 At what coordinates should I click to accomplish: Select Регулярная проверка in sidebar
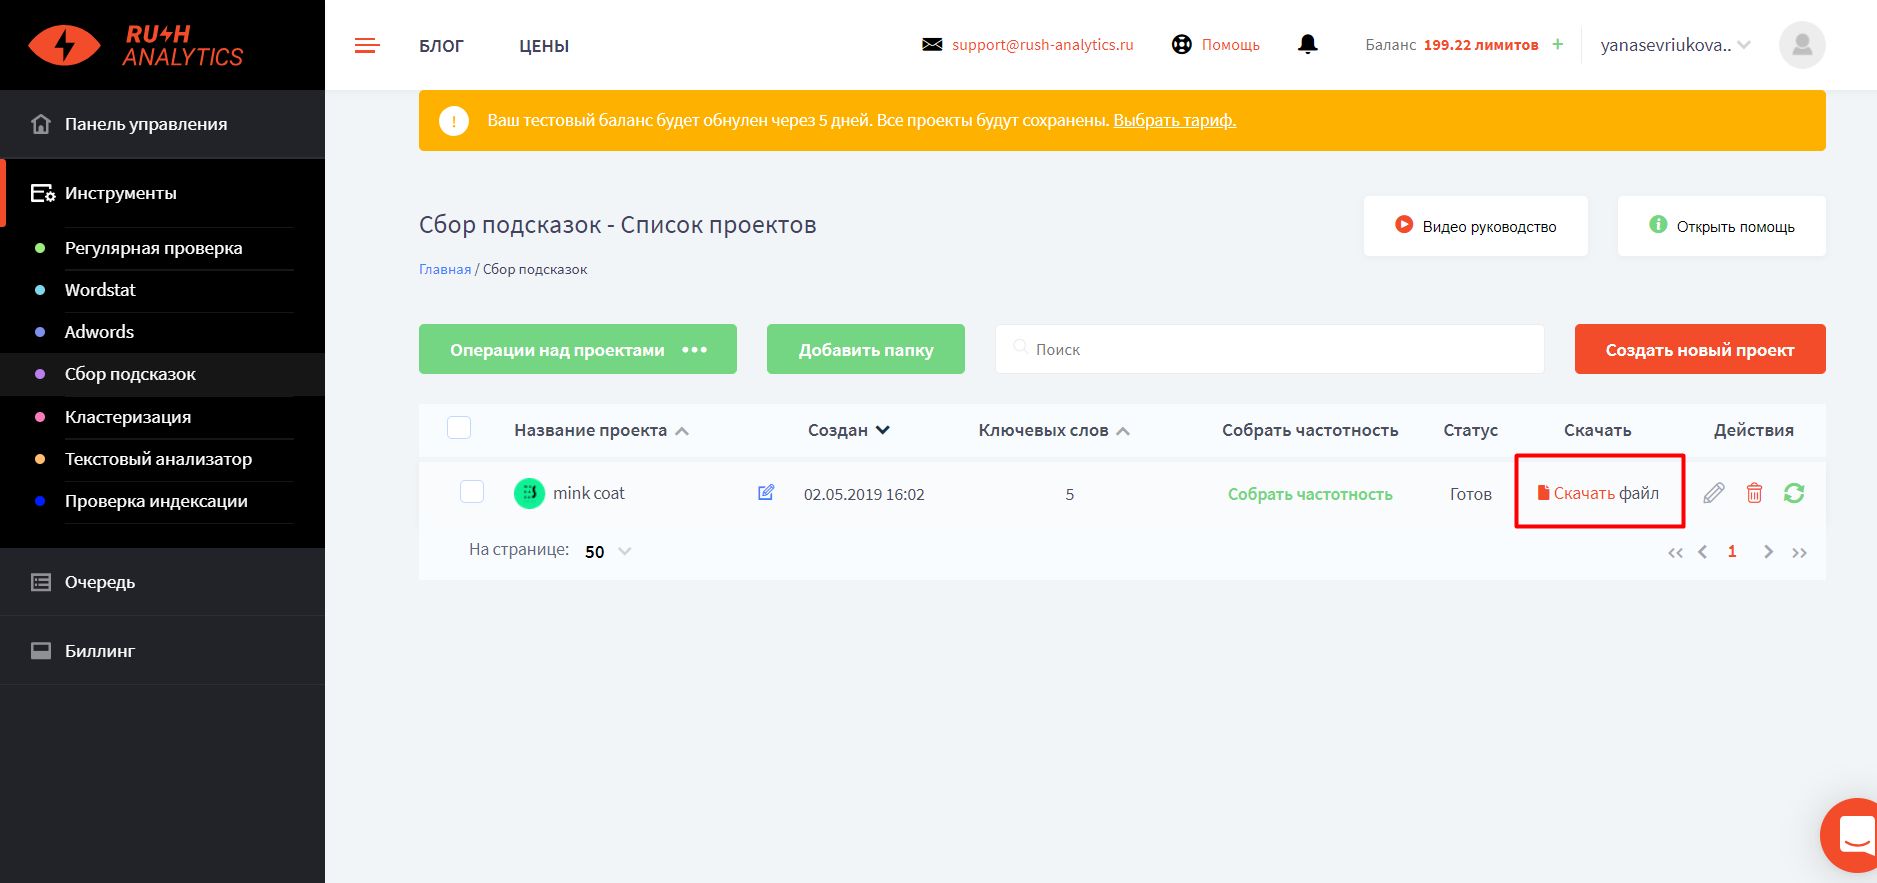tap(153, 248)
